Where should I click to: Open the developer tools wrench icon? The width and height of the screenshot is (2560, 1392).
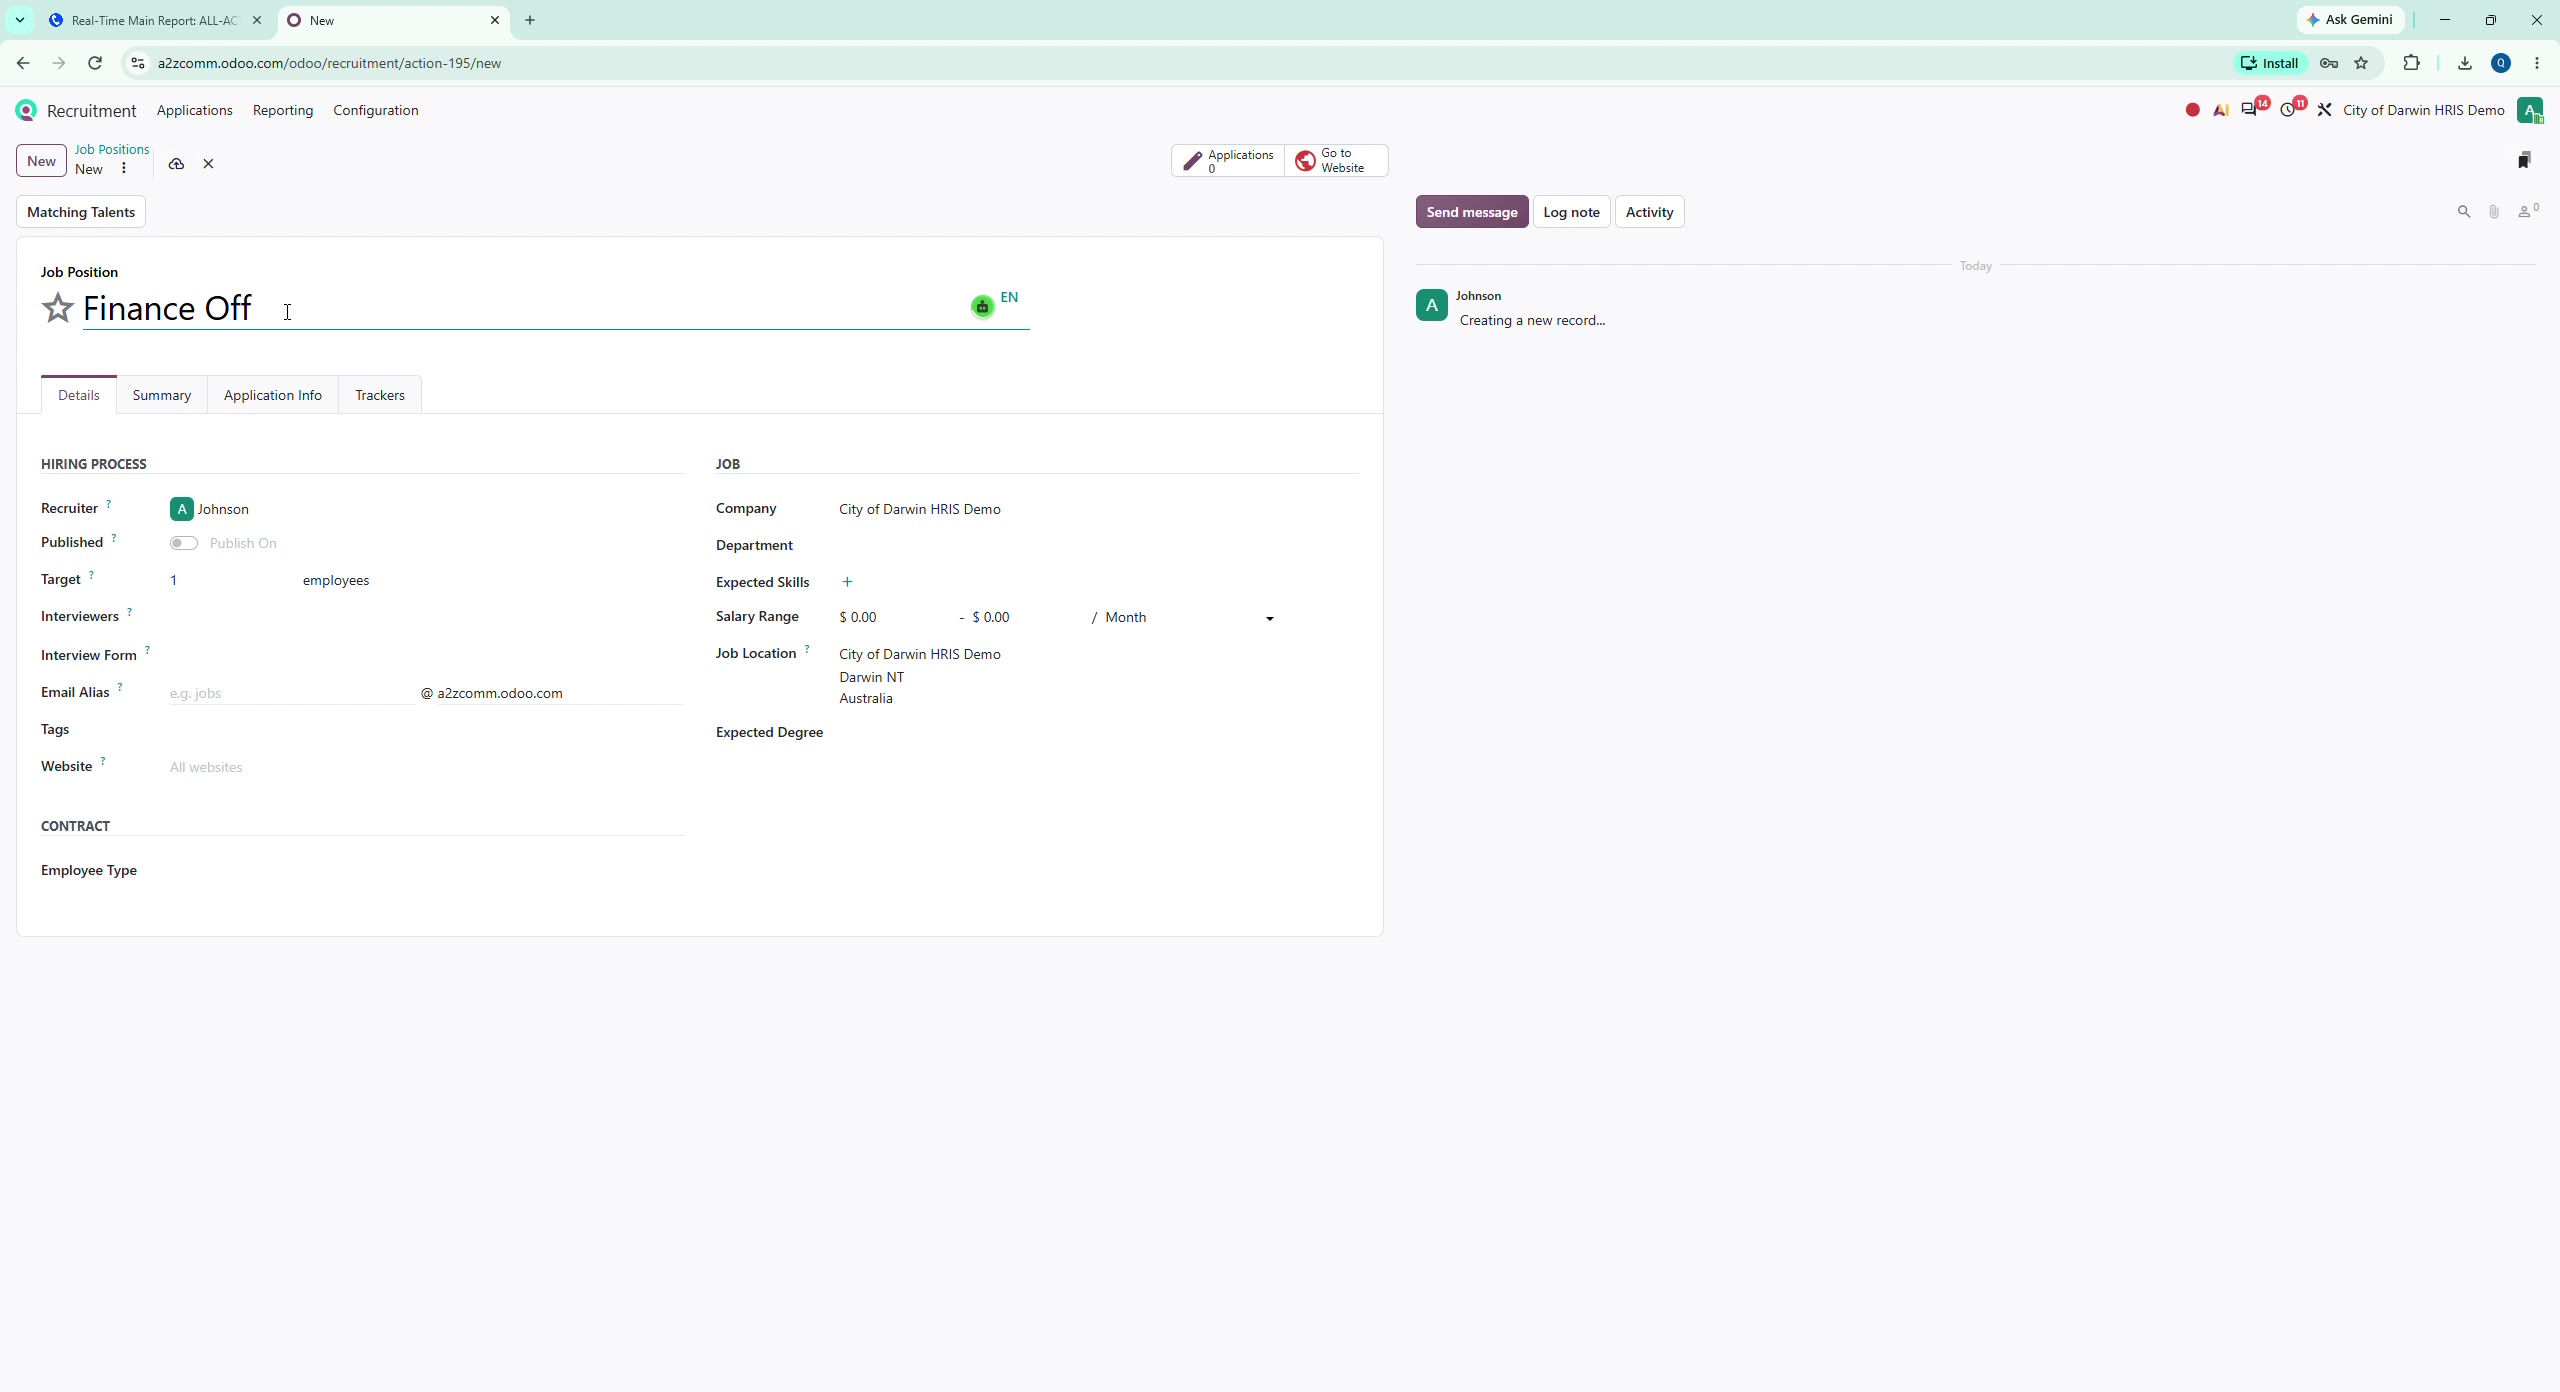point(2325,110)
